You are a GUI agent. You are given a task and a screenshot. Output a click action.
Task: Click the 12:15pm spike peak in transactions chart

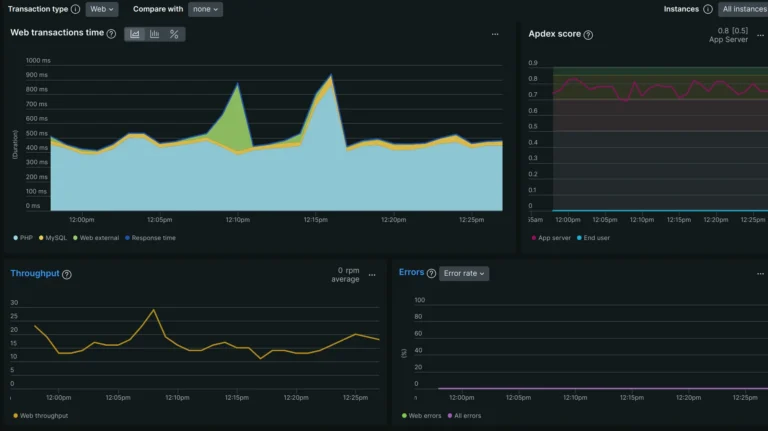click(331, 75)
